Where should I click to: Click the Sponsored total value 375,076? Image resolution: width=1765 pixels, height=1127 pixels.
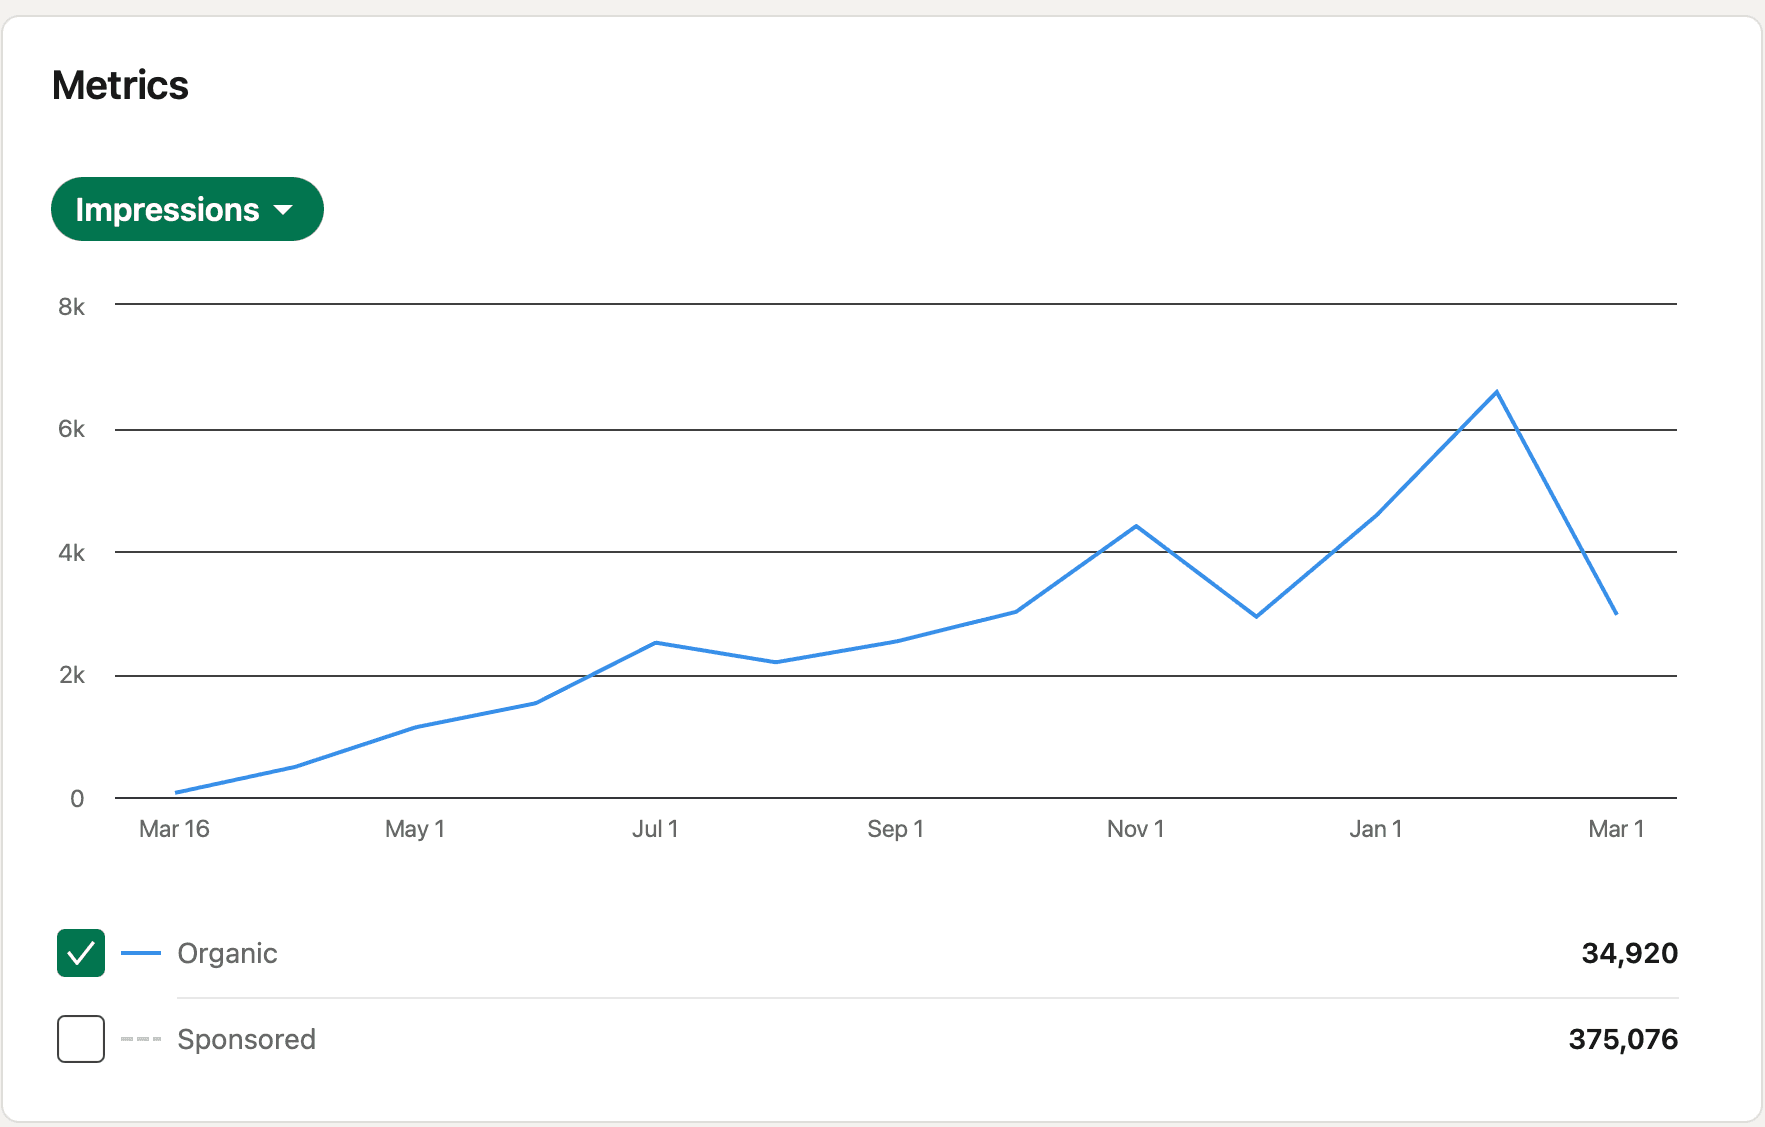pos(1623,1039)
